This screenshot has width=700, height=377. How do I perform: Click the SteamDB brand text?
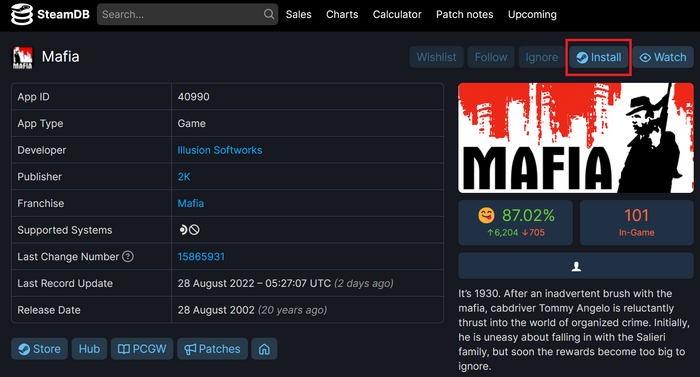click(x=63, y=14)
